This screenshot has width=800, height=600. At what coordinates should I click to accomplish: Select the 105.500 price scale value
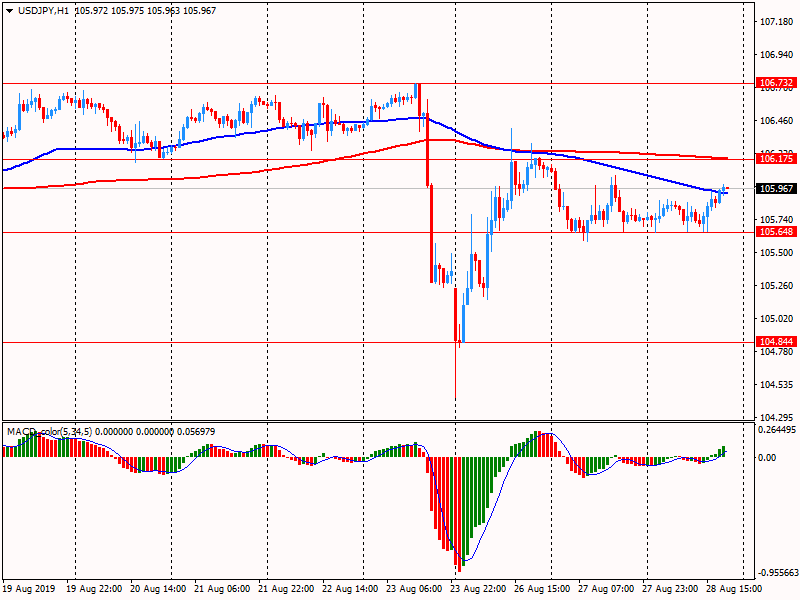777,253
